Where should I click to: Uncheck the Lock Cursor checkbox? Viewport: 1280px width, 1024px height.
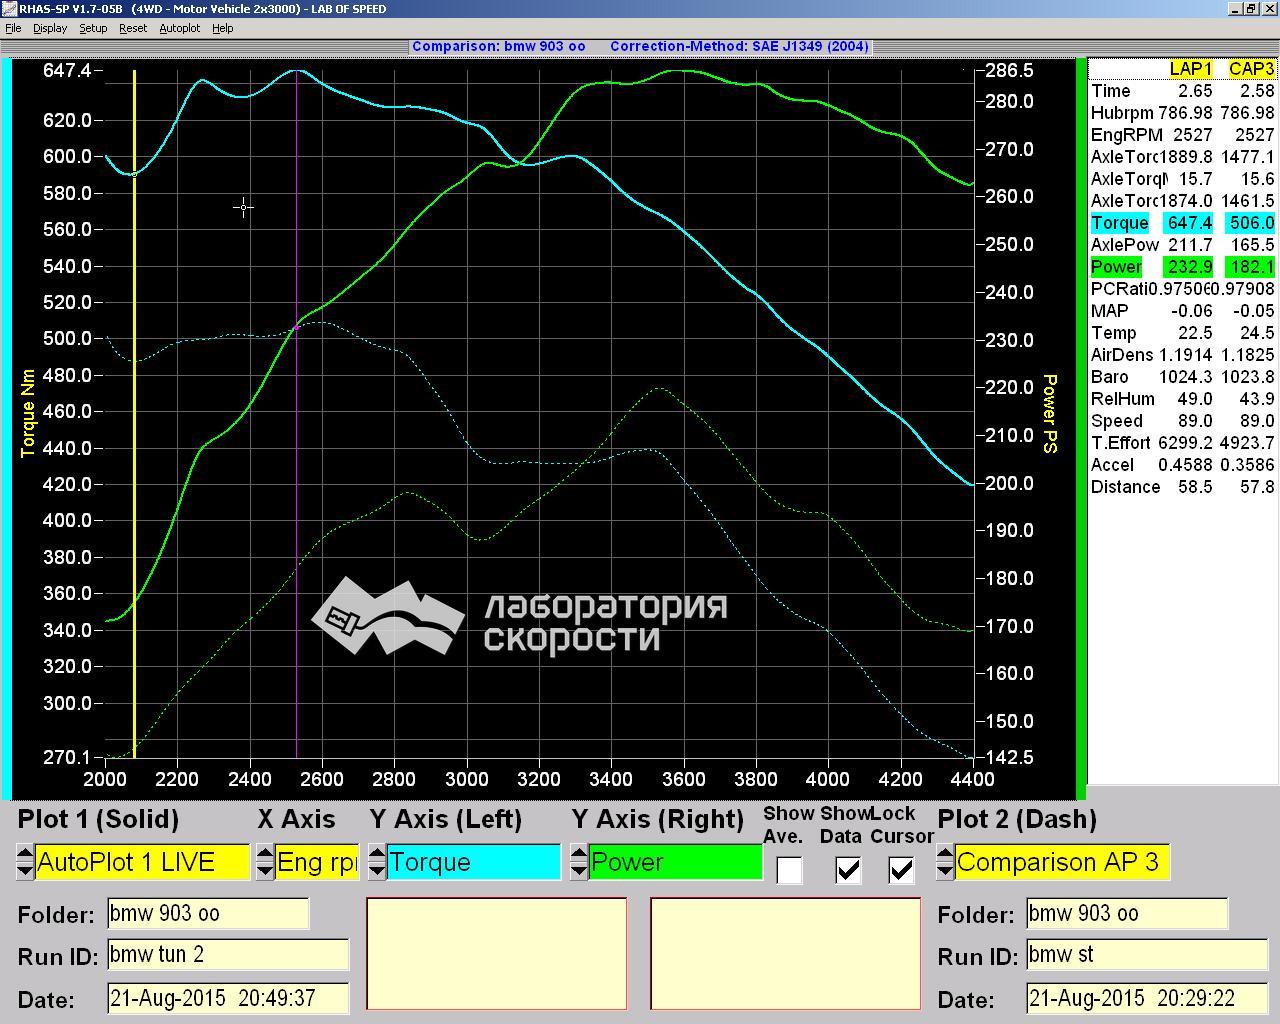click(x=901, y=870)
